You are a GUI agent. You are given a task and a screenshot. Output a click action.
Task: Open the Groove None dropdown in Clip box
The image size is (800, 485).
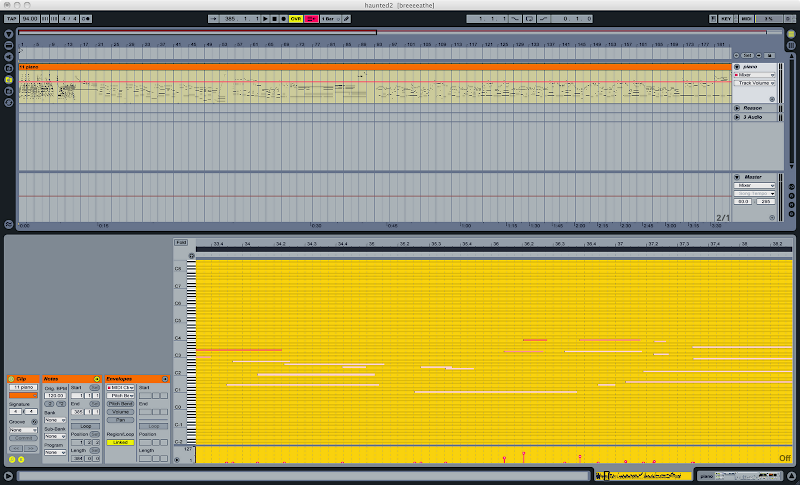[23, 428]
